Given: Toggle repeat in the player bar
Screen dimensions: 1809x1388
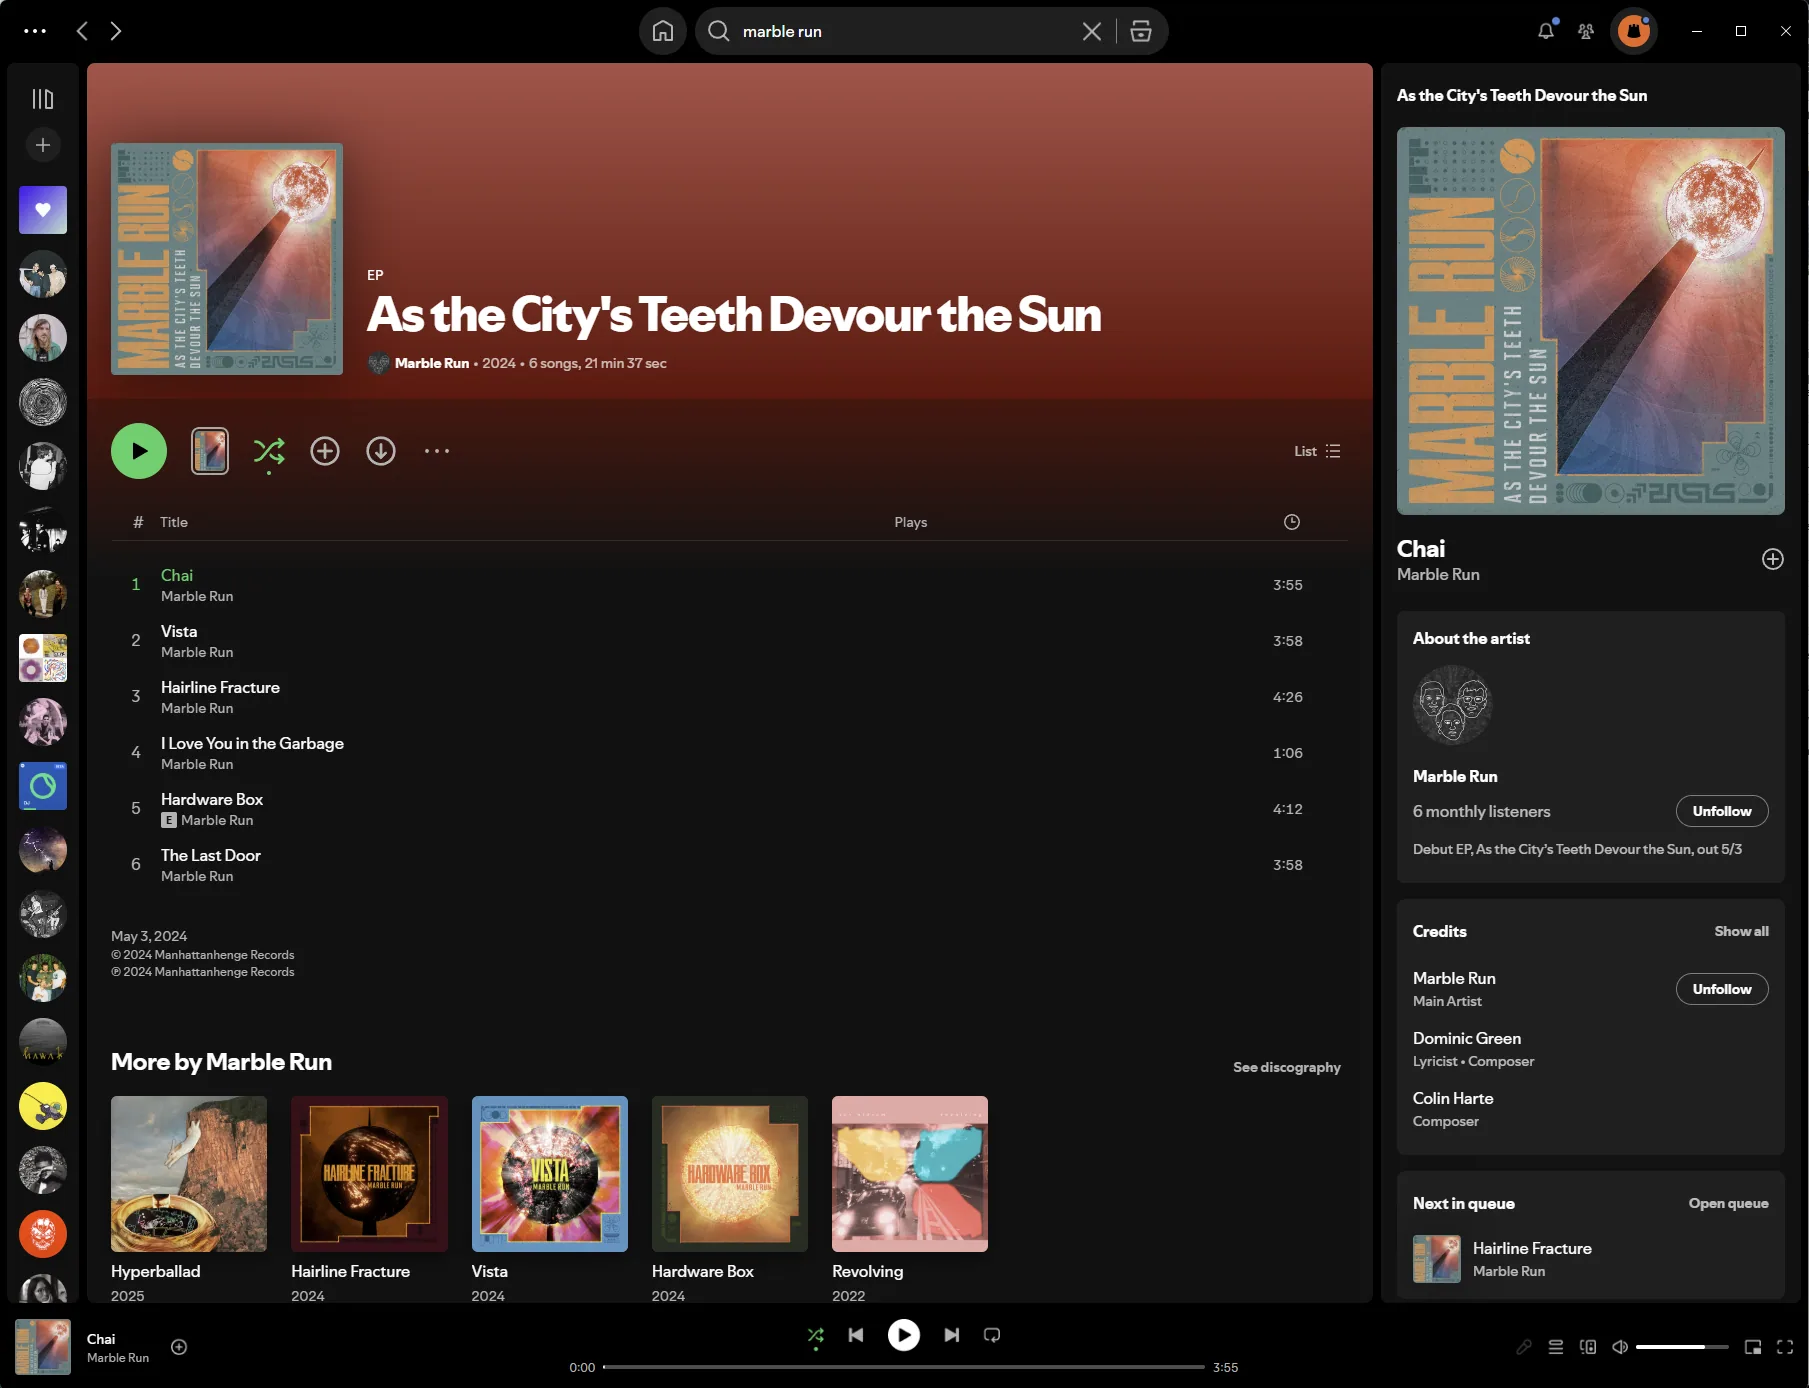Looking at the screenshot, I should click(x=992, y=1335).
